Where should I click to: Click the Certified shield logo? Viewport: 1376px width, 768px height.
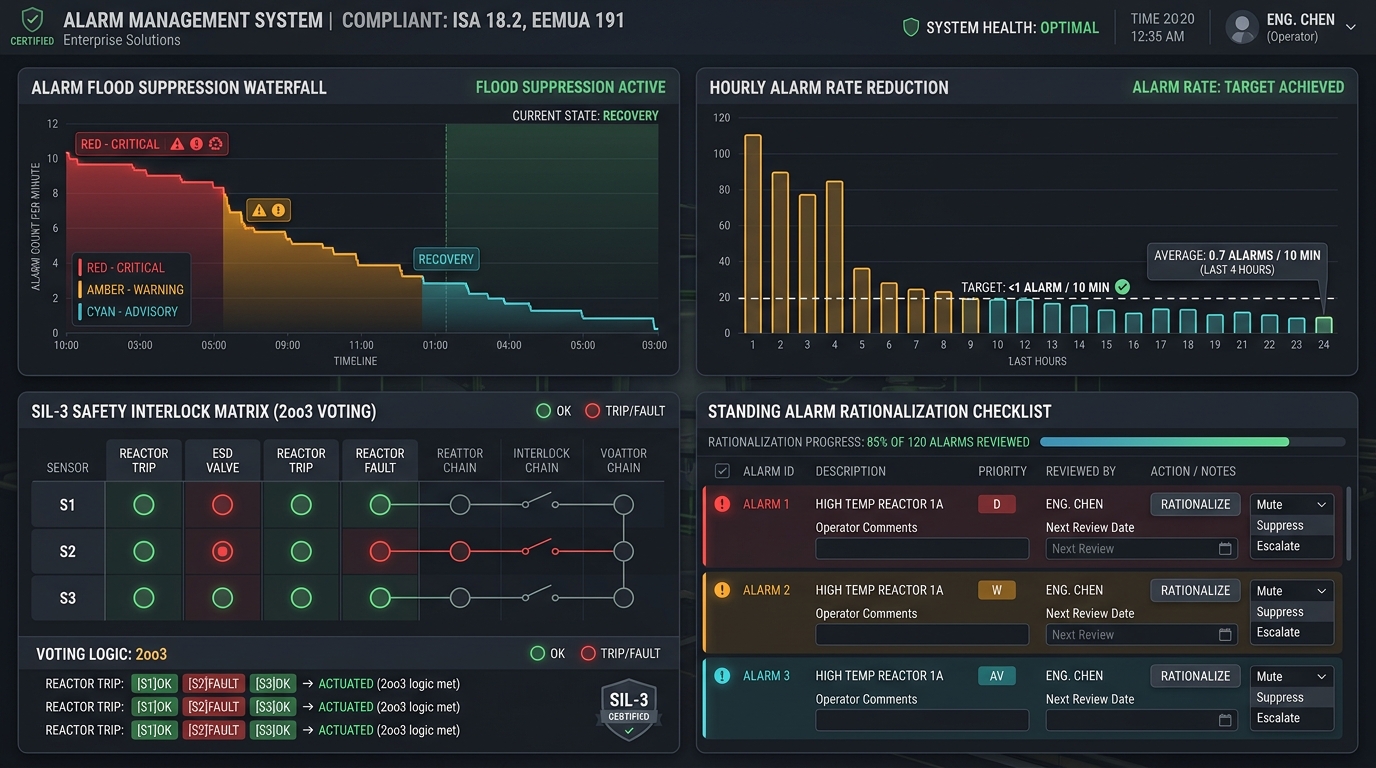coord(32,20)
